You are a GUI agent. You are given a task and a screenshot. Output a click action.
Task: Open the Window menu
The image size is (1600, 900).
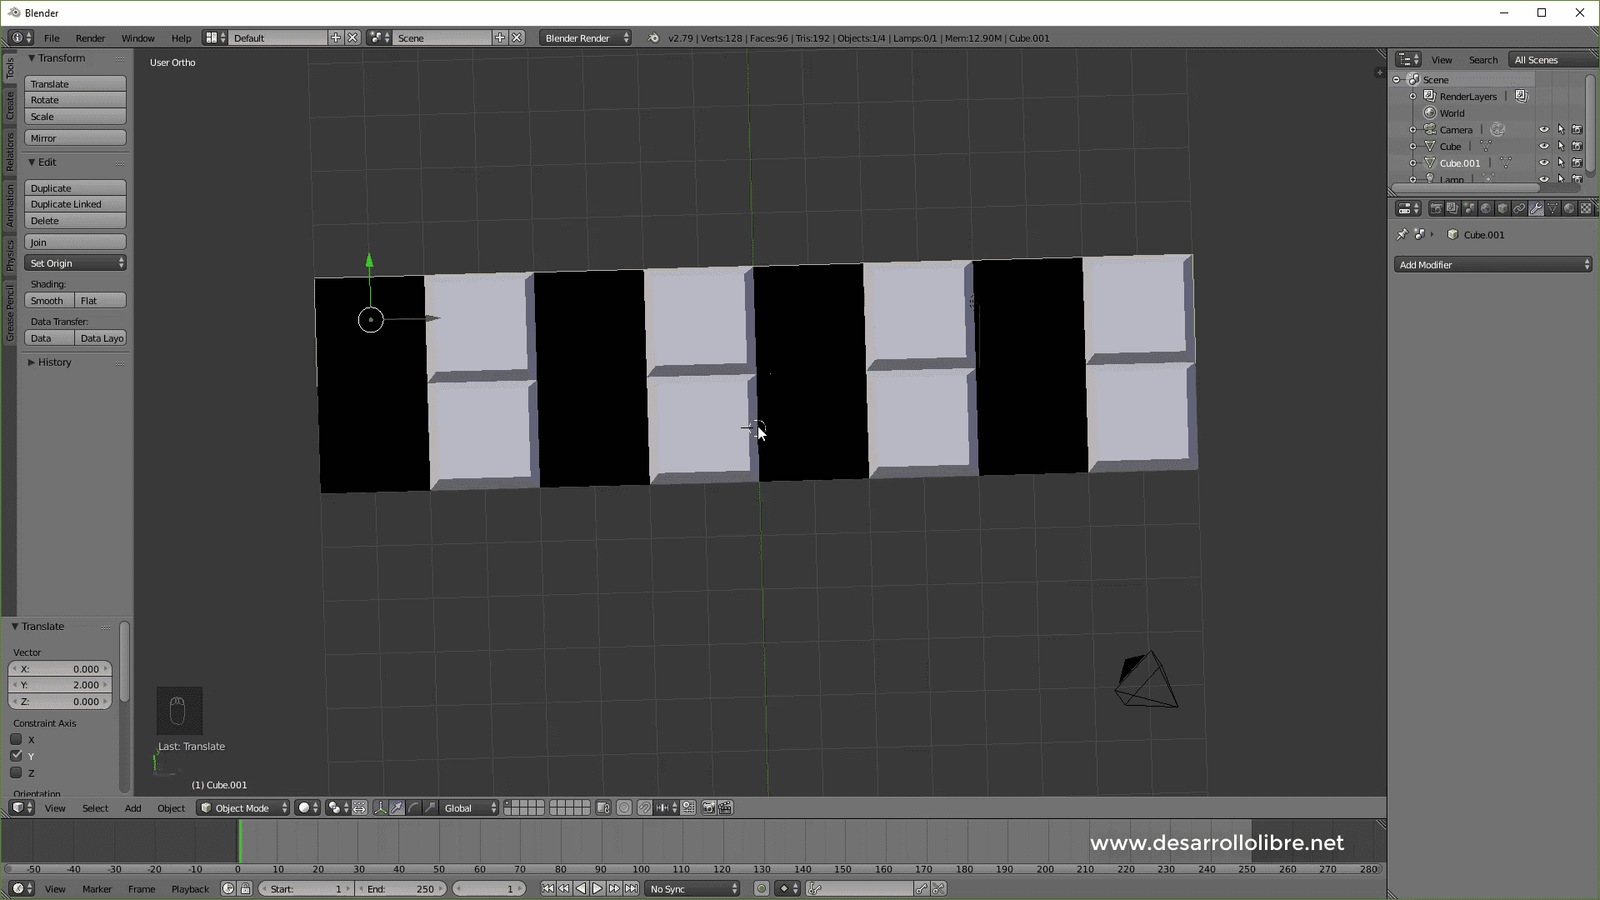pos(138,38)
